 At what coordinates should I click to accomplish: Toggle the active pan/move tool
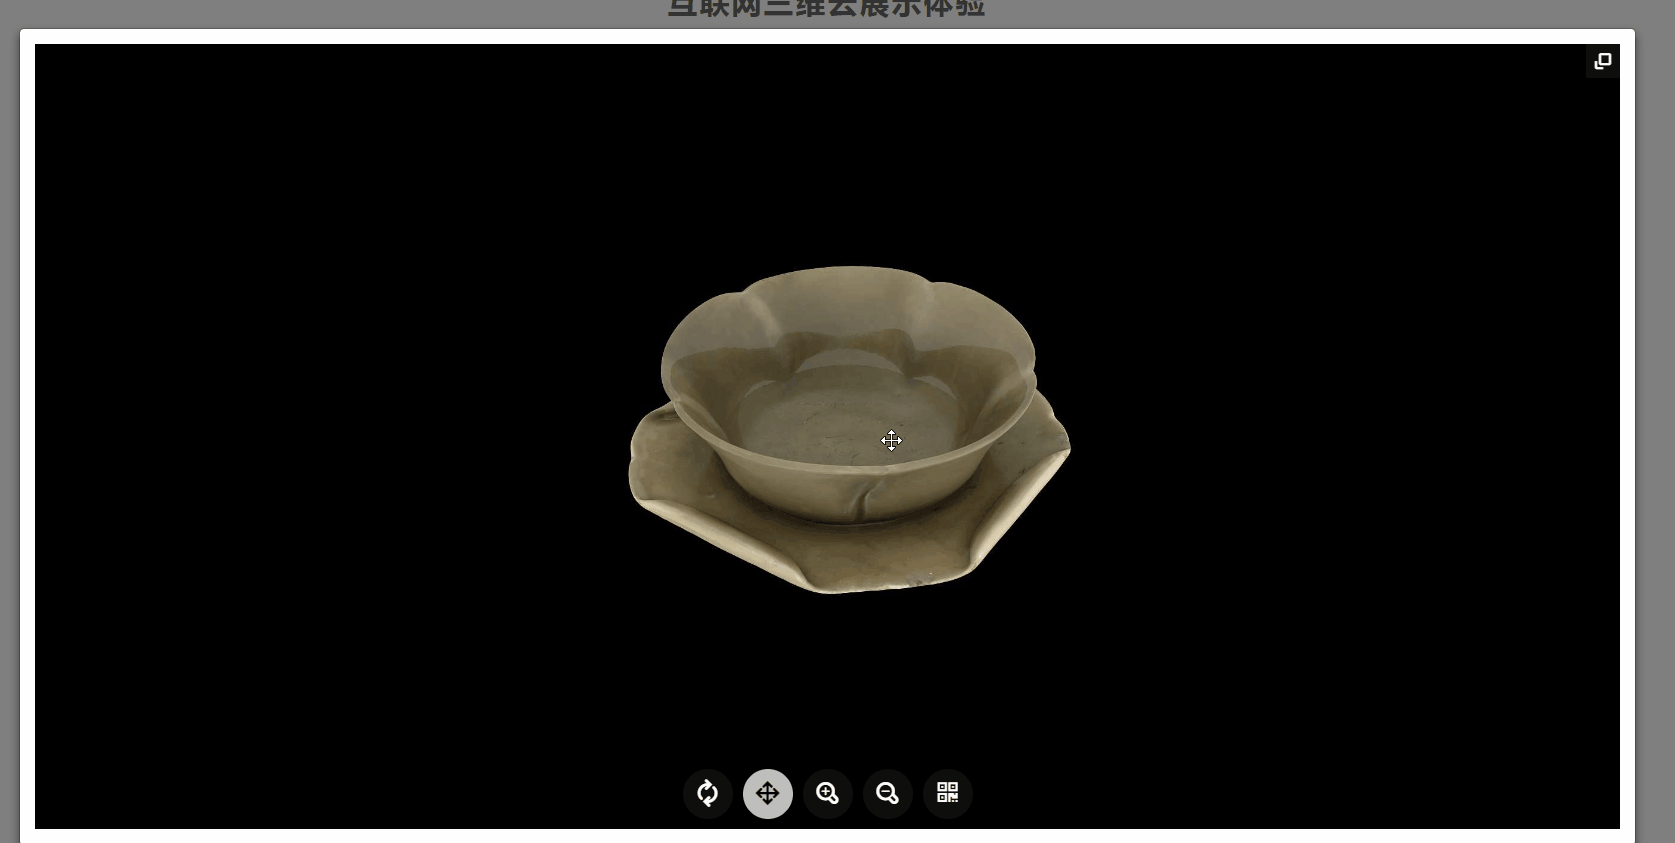point(768,793)
